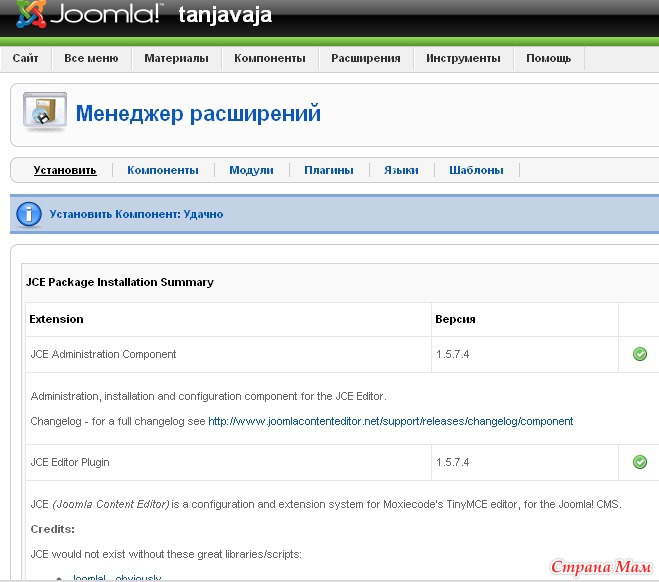Click version 1.5.7.4 of Editor Plugin
The height and width of the screenshot is (582, 659).
coord(452,462)
